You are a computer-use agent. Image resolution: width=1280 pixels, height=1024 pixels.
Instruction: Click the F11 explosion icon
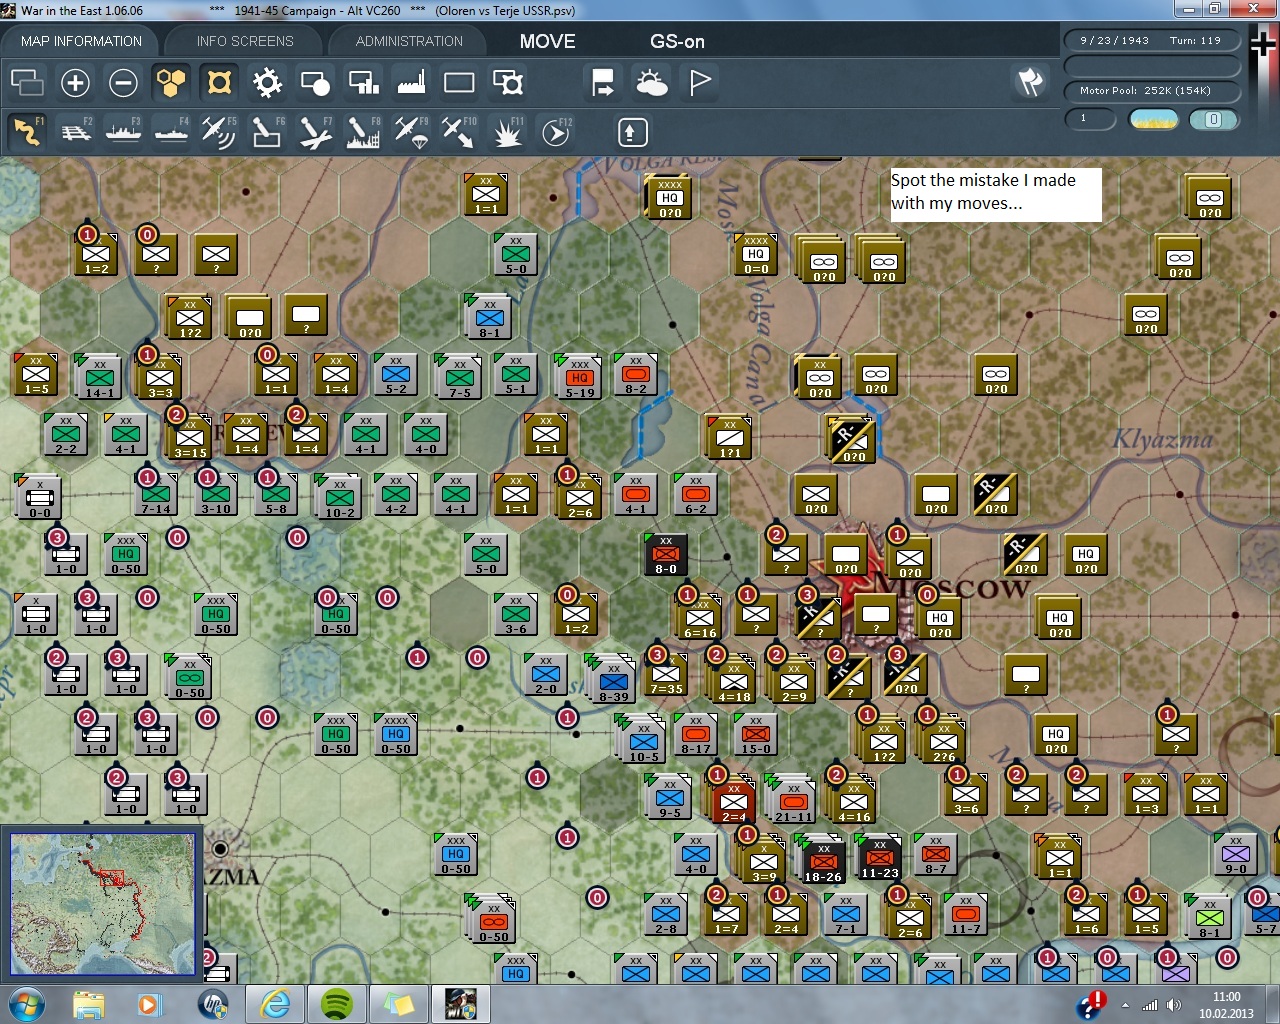click(507, 131)
